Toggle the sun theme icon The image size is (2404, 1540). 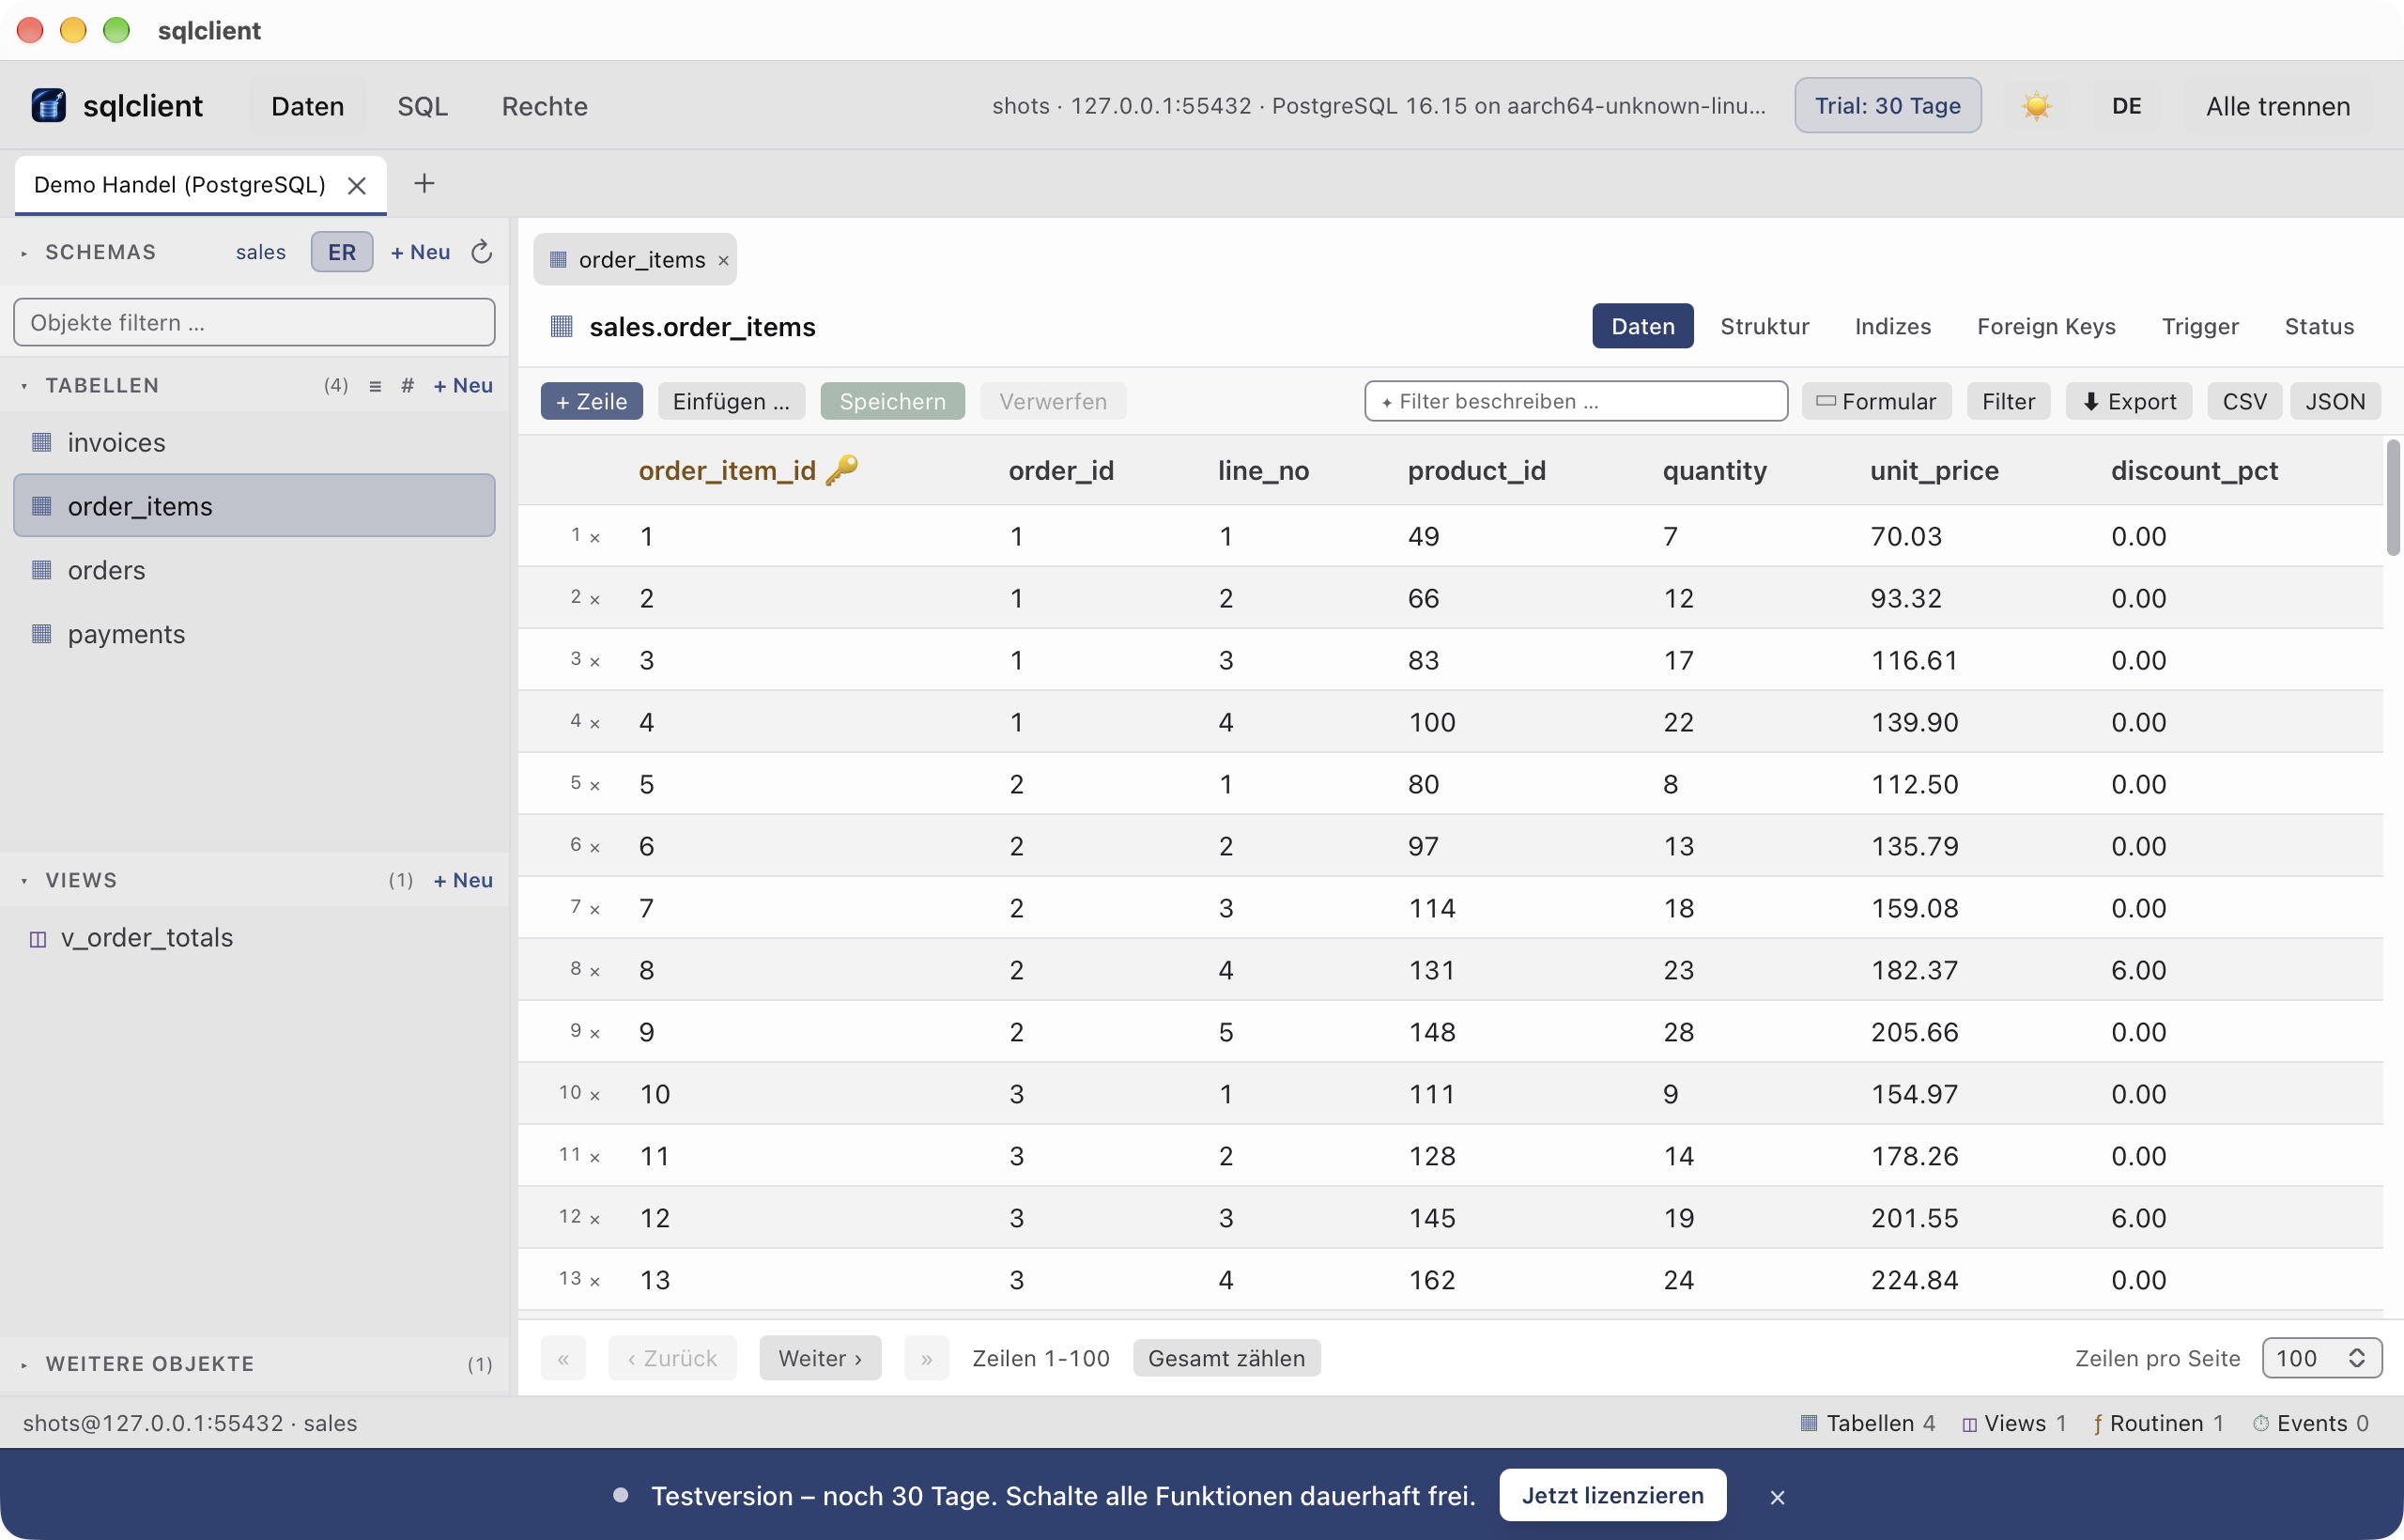coord(2036,106)
